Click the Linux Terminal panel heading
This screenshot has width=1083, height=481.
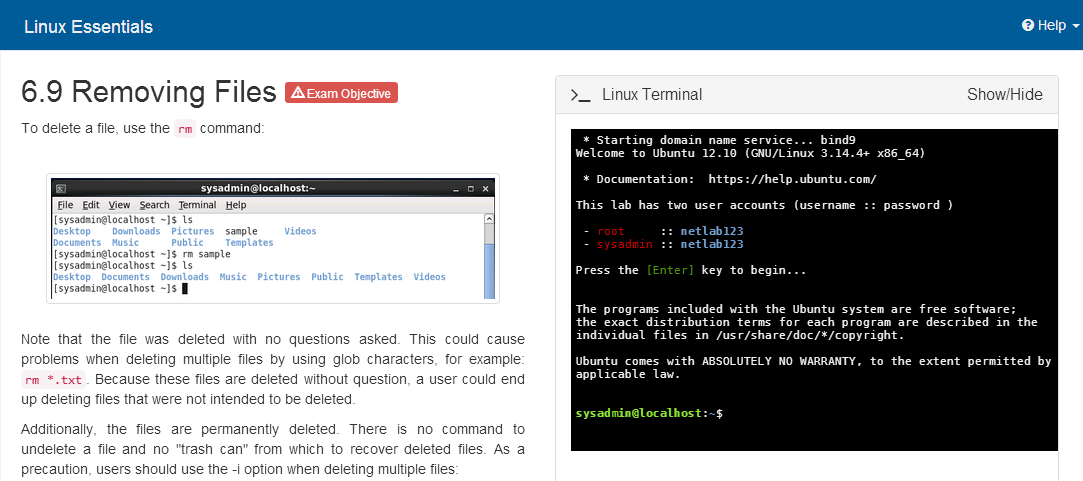pos(652,95)
